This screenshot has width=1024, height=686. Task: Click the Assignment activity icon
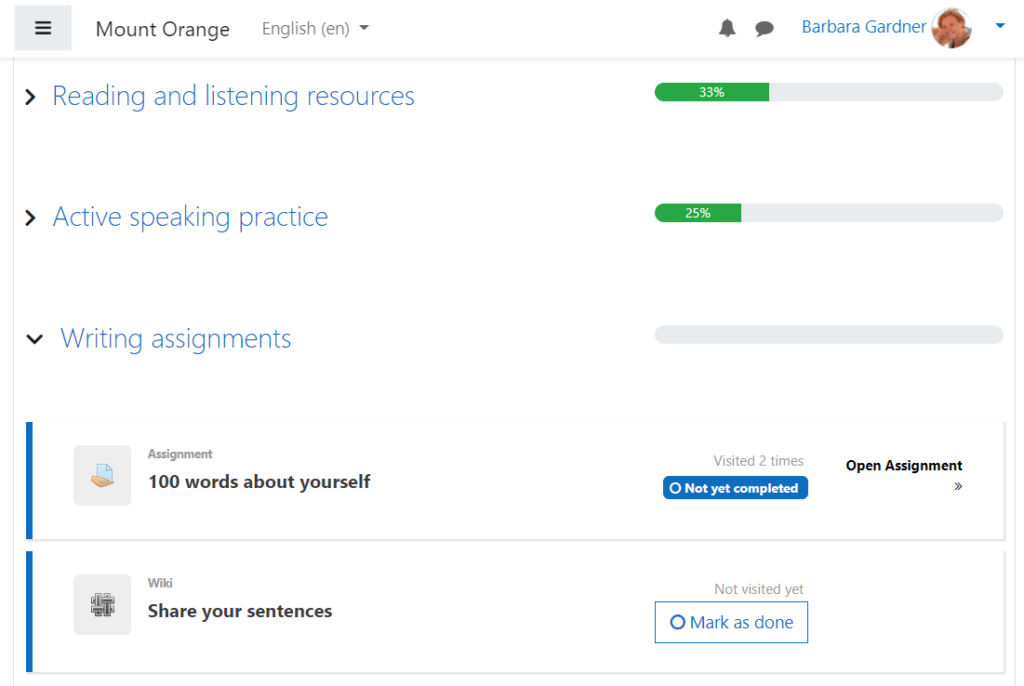click(x=102, y=475)
